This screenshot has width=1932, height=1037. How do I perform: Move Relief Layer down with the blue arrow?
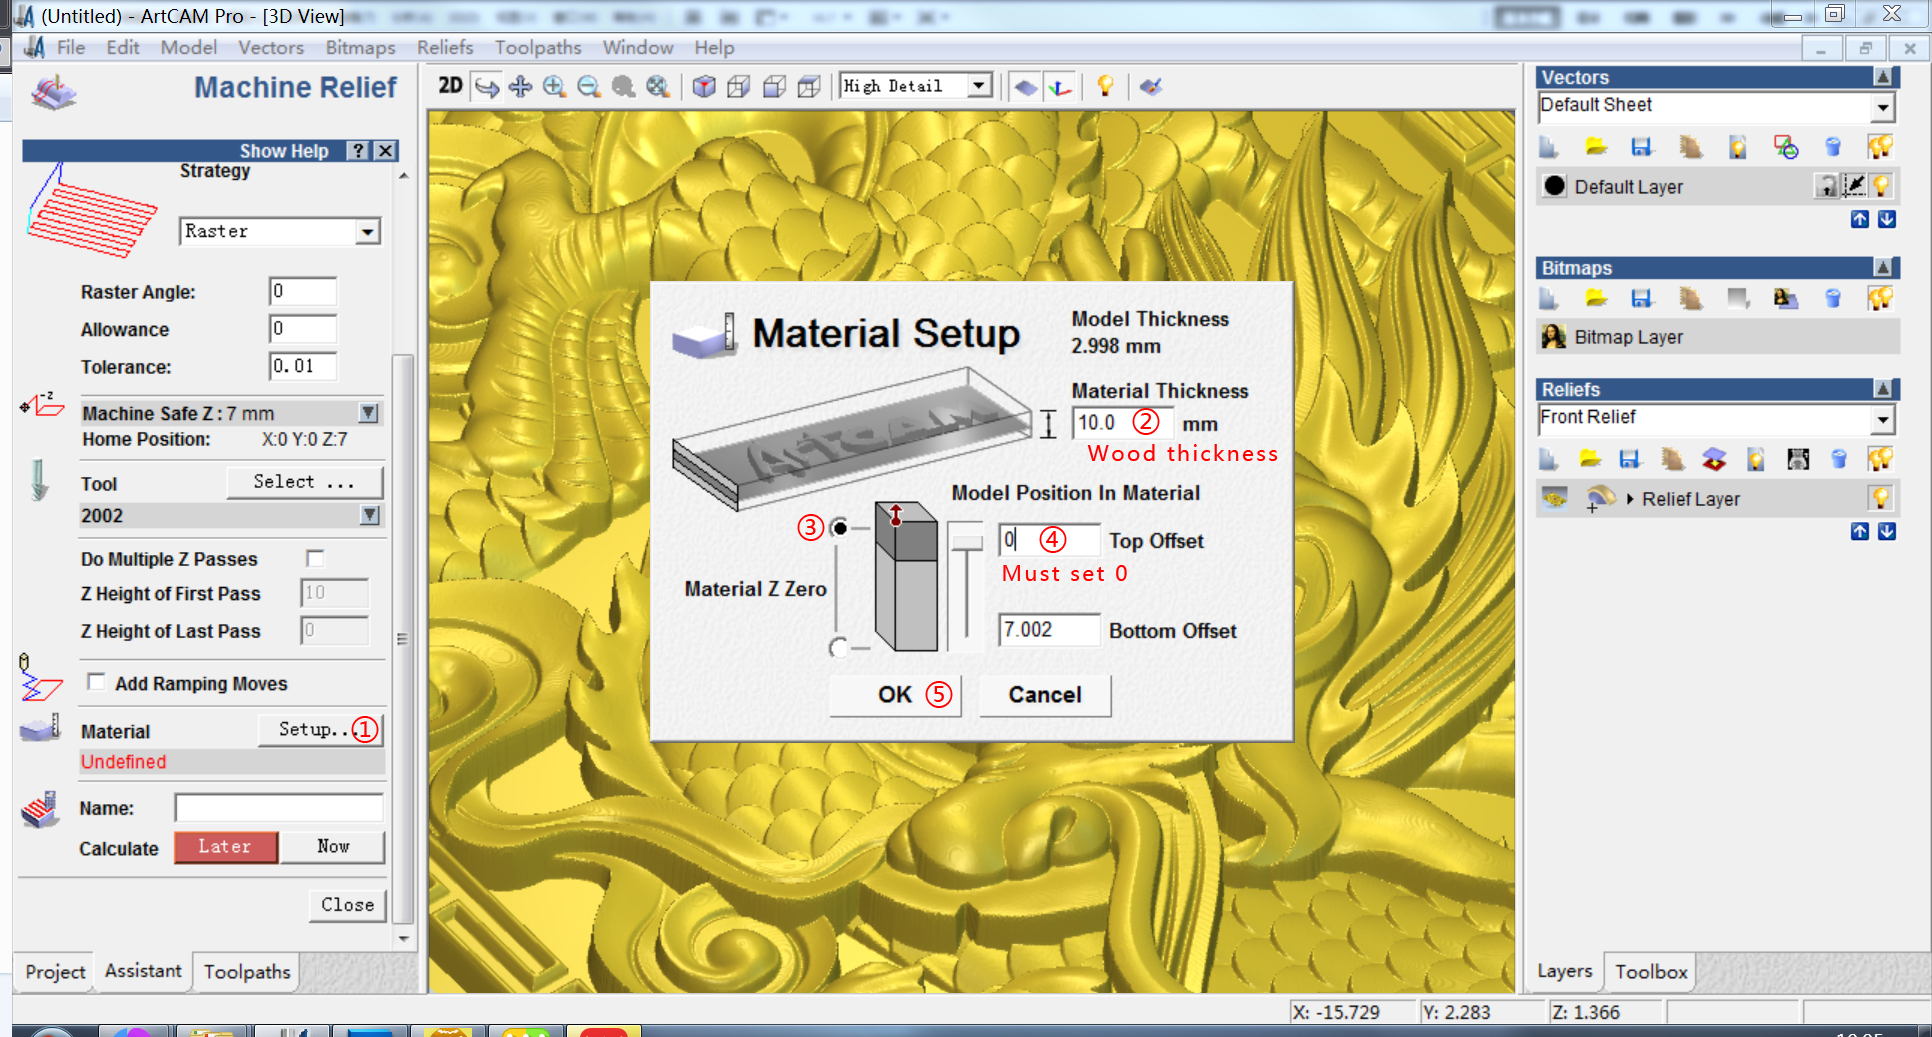1887,531
